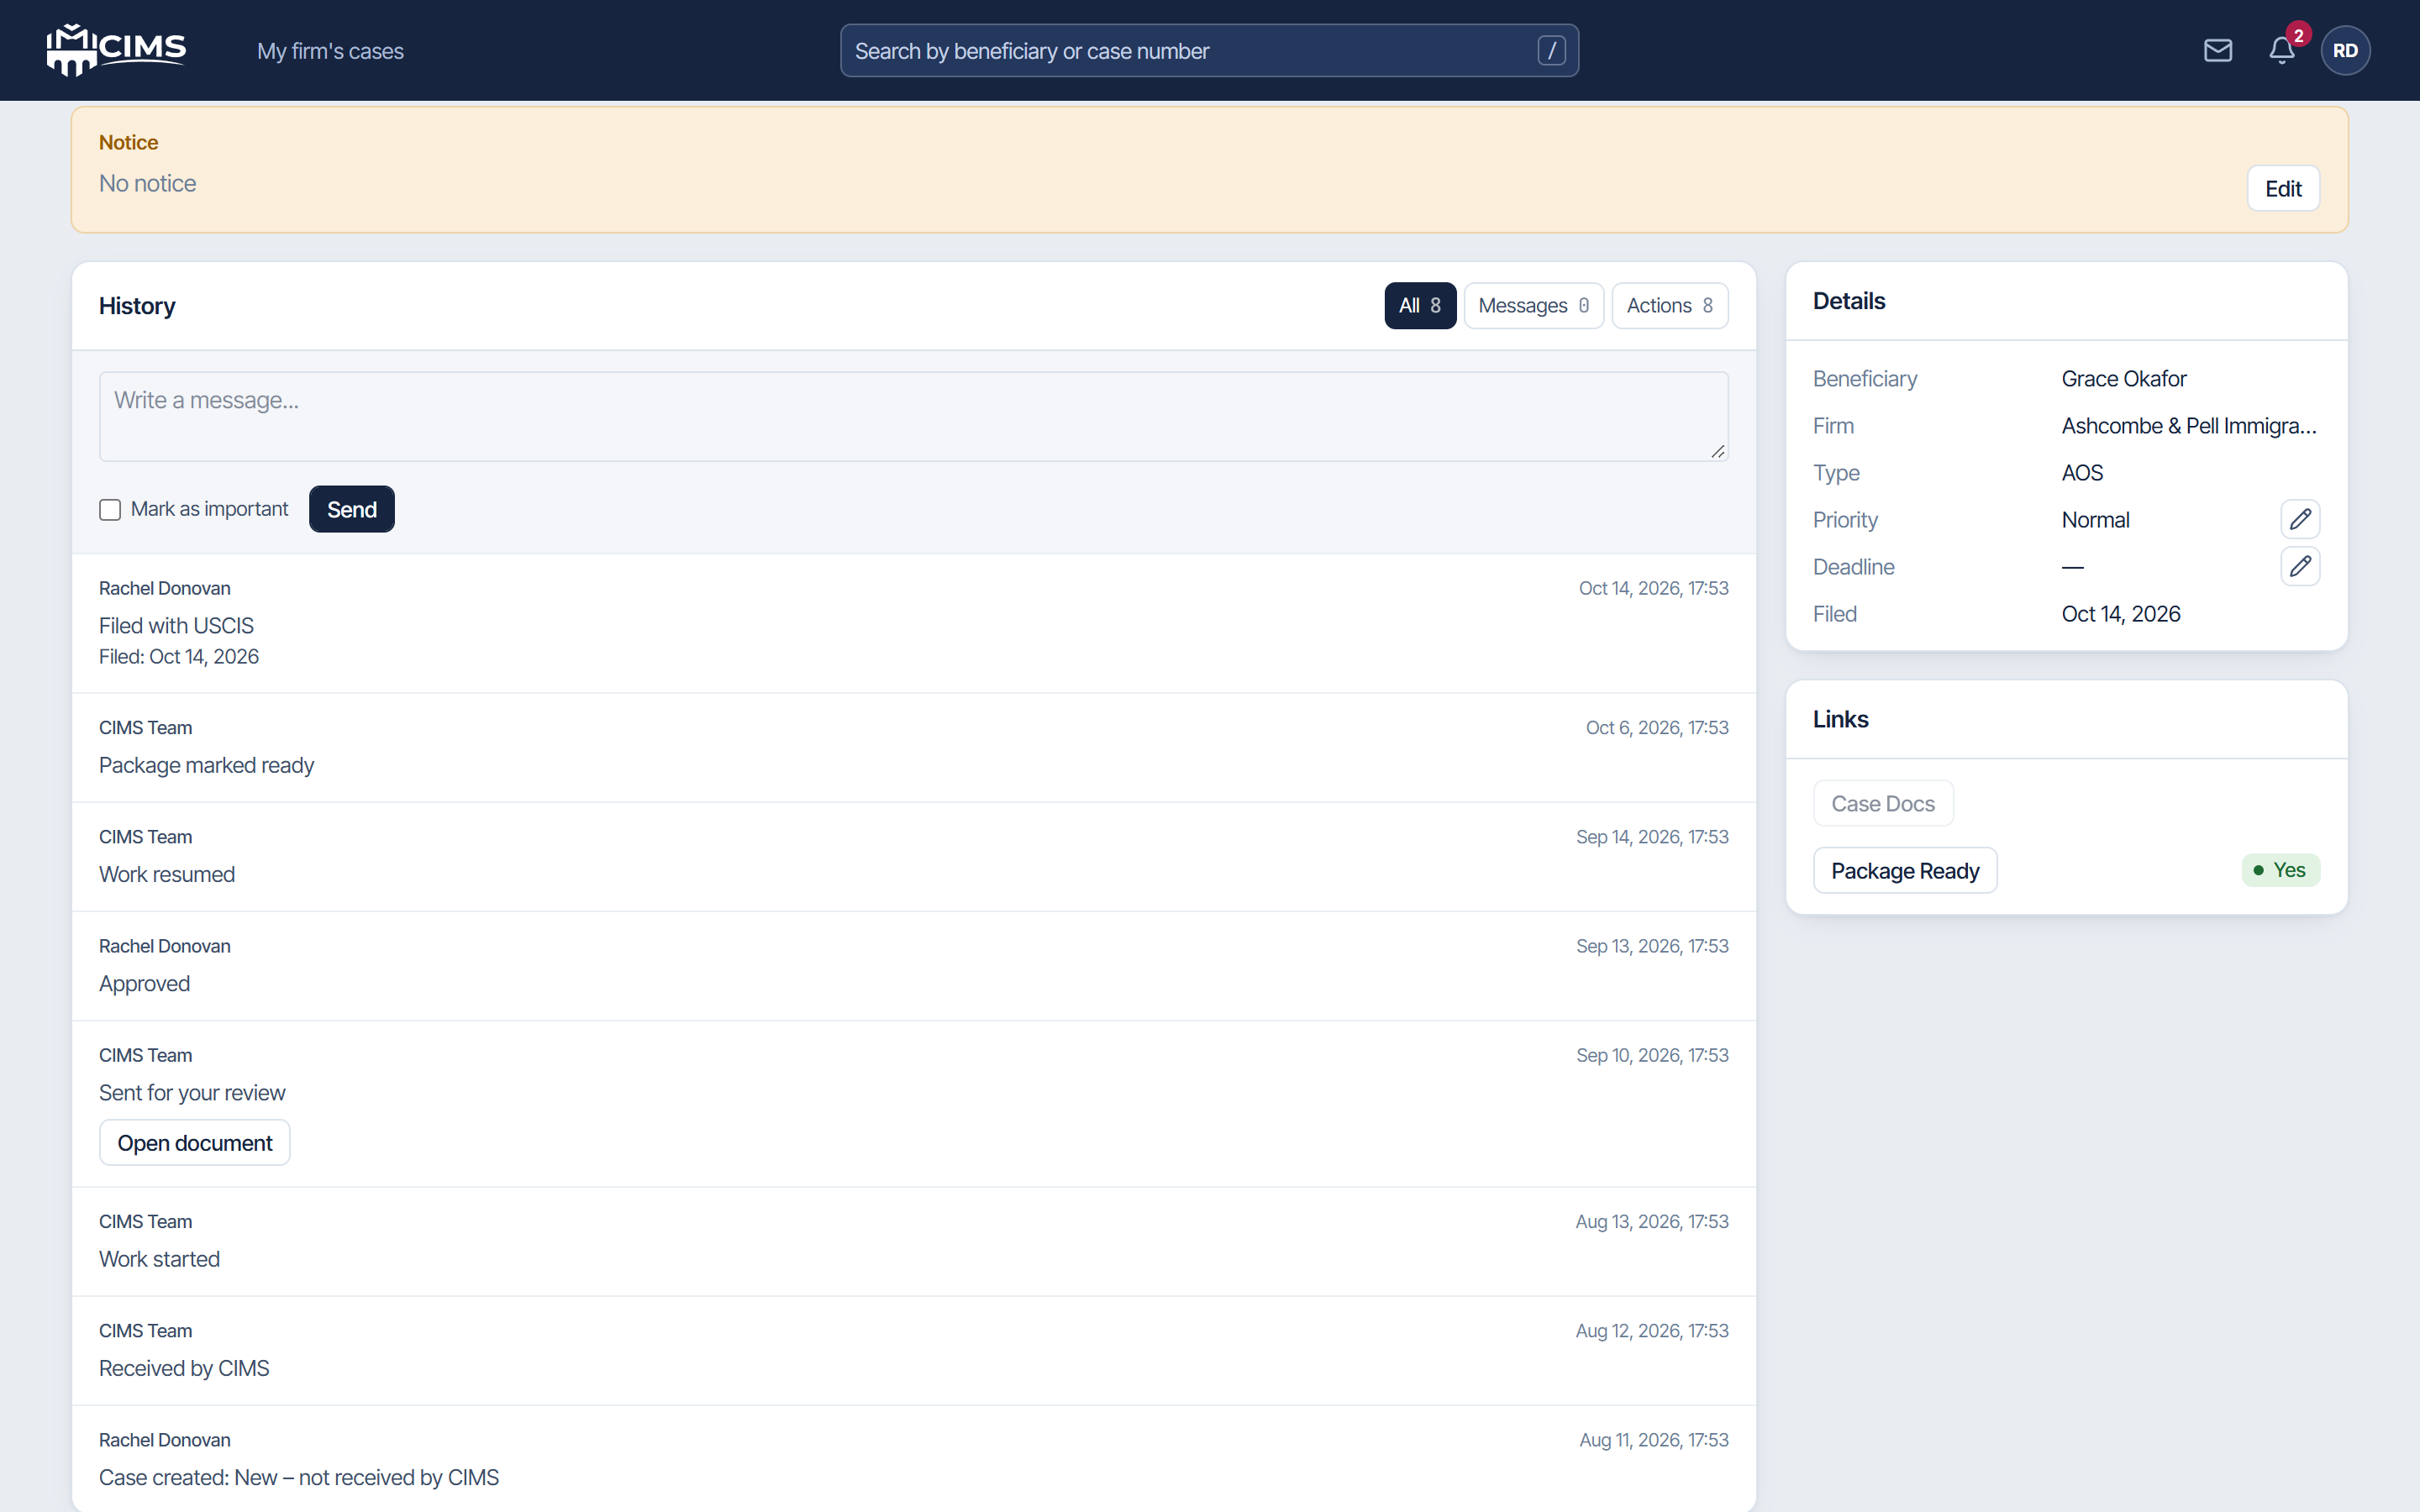
Task: Open the mail envelope icon
Action: coord(2218,50)
